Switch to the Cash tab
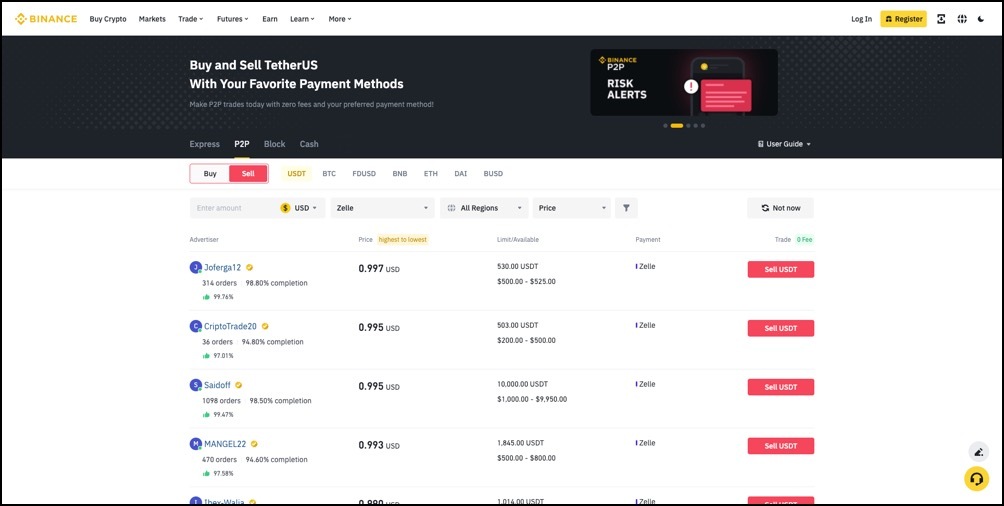 (x=309, y=144)
